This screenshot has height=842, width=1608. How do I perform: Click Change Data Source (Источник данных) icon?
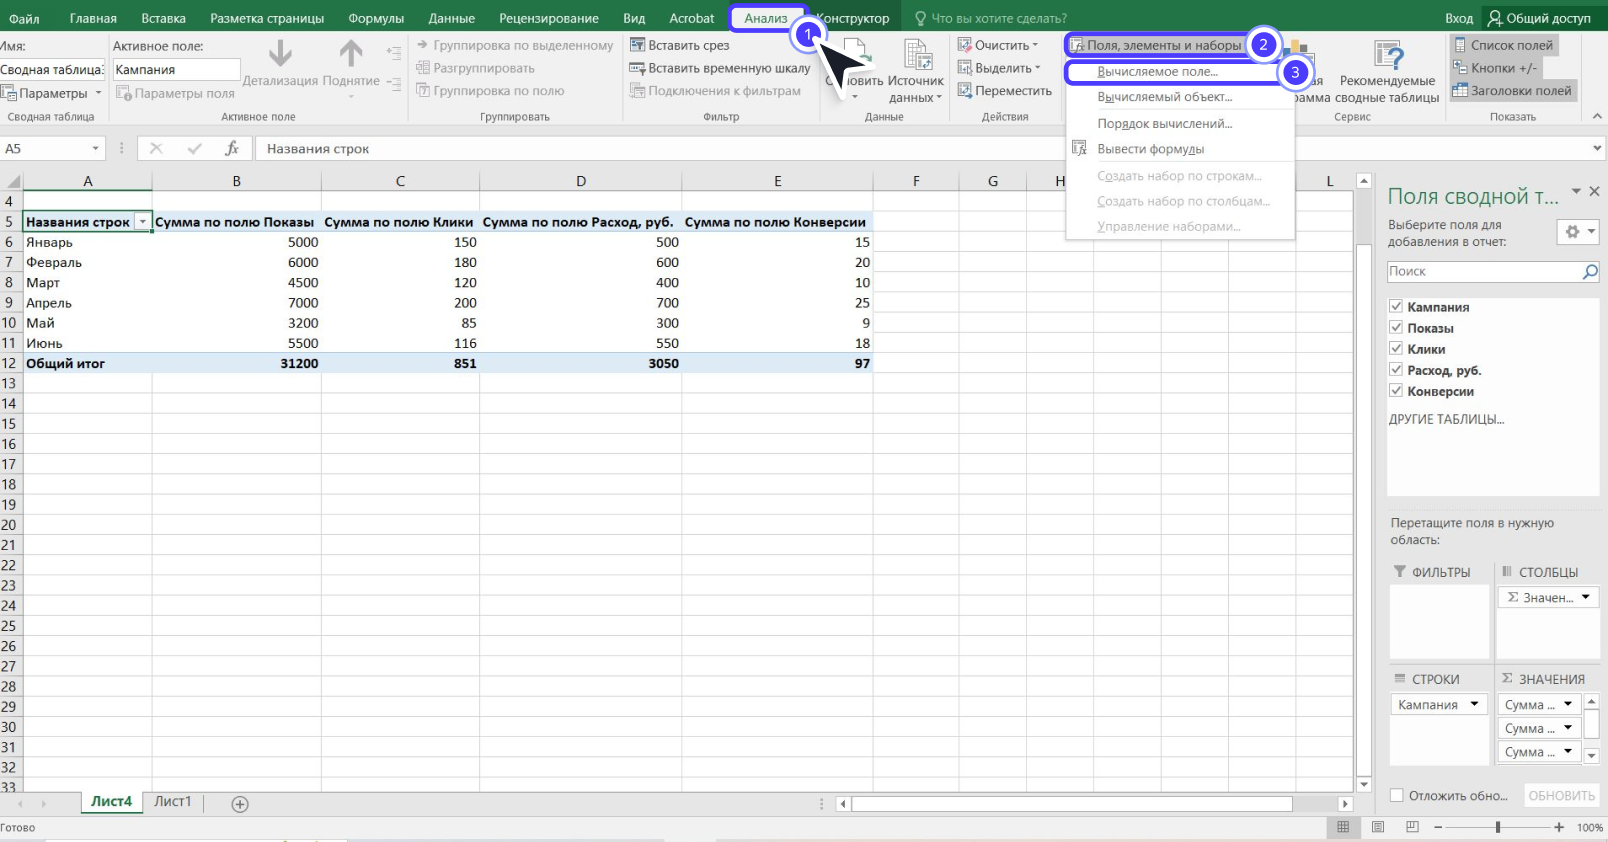pyautogui.click(x=918, y=54)
